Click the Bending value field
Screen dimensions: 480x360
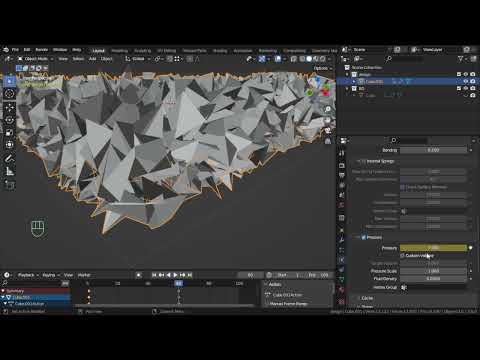433,150
